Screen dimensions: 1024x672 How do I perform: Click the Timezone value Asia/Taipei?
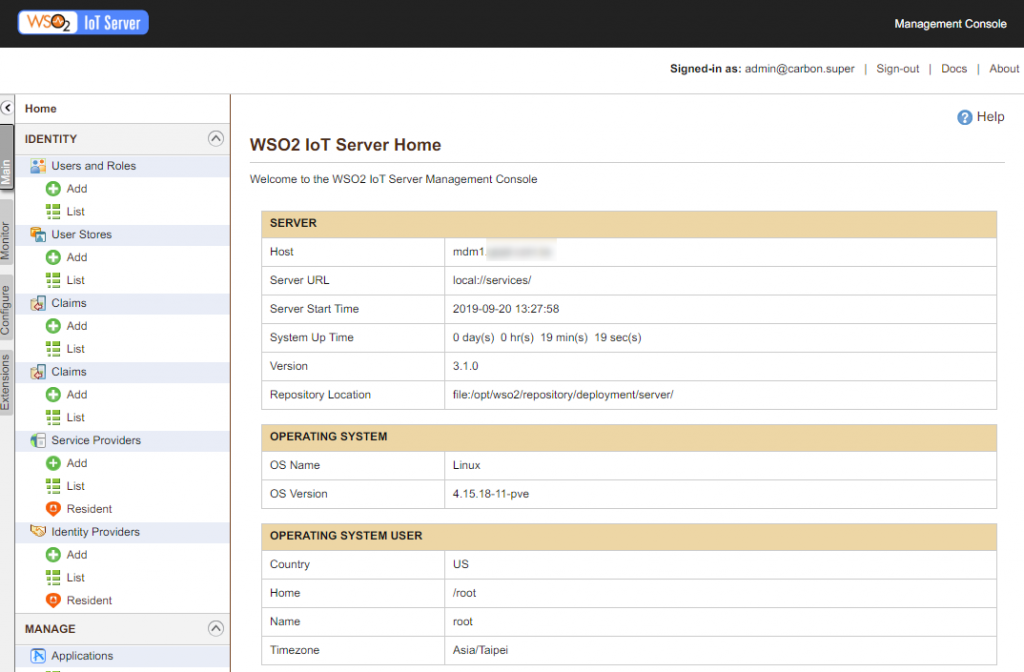click(480, 650)
